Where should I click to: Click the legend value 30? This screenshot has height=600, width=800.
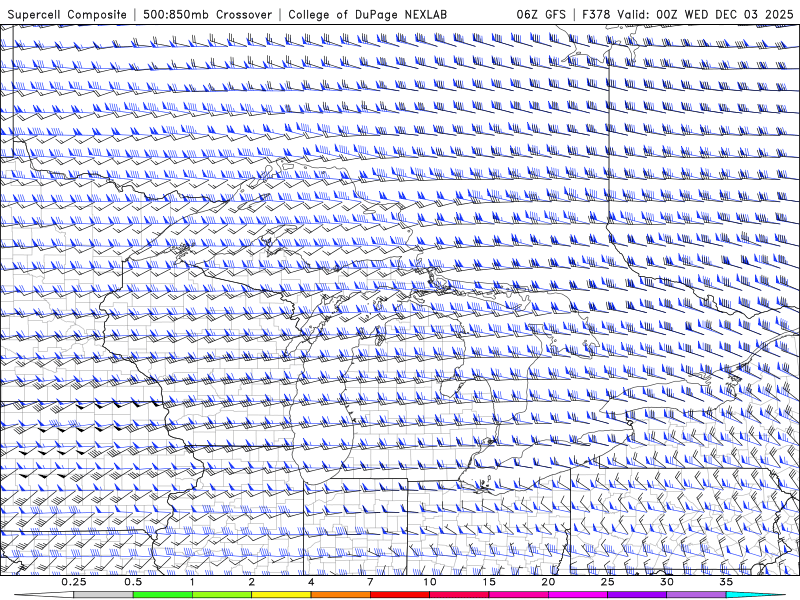(x=667, y=582)
